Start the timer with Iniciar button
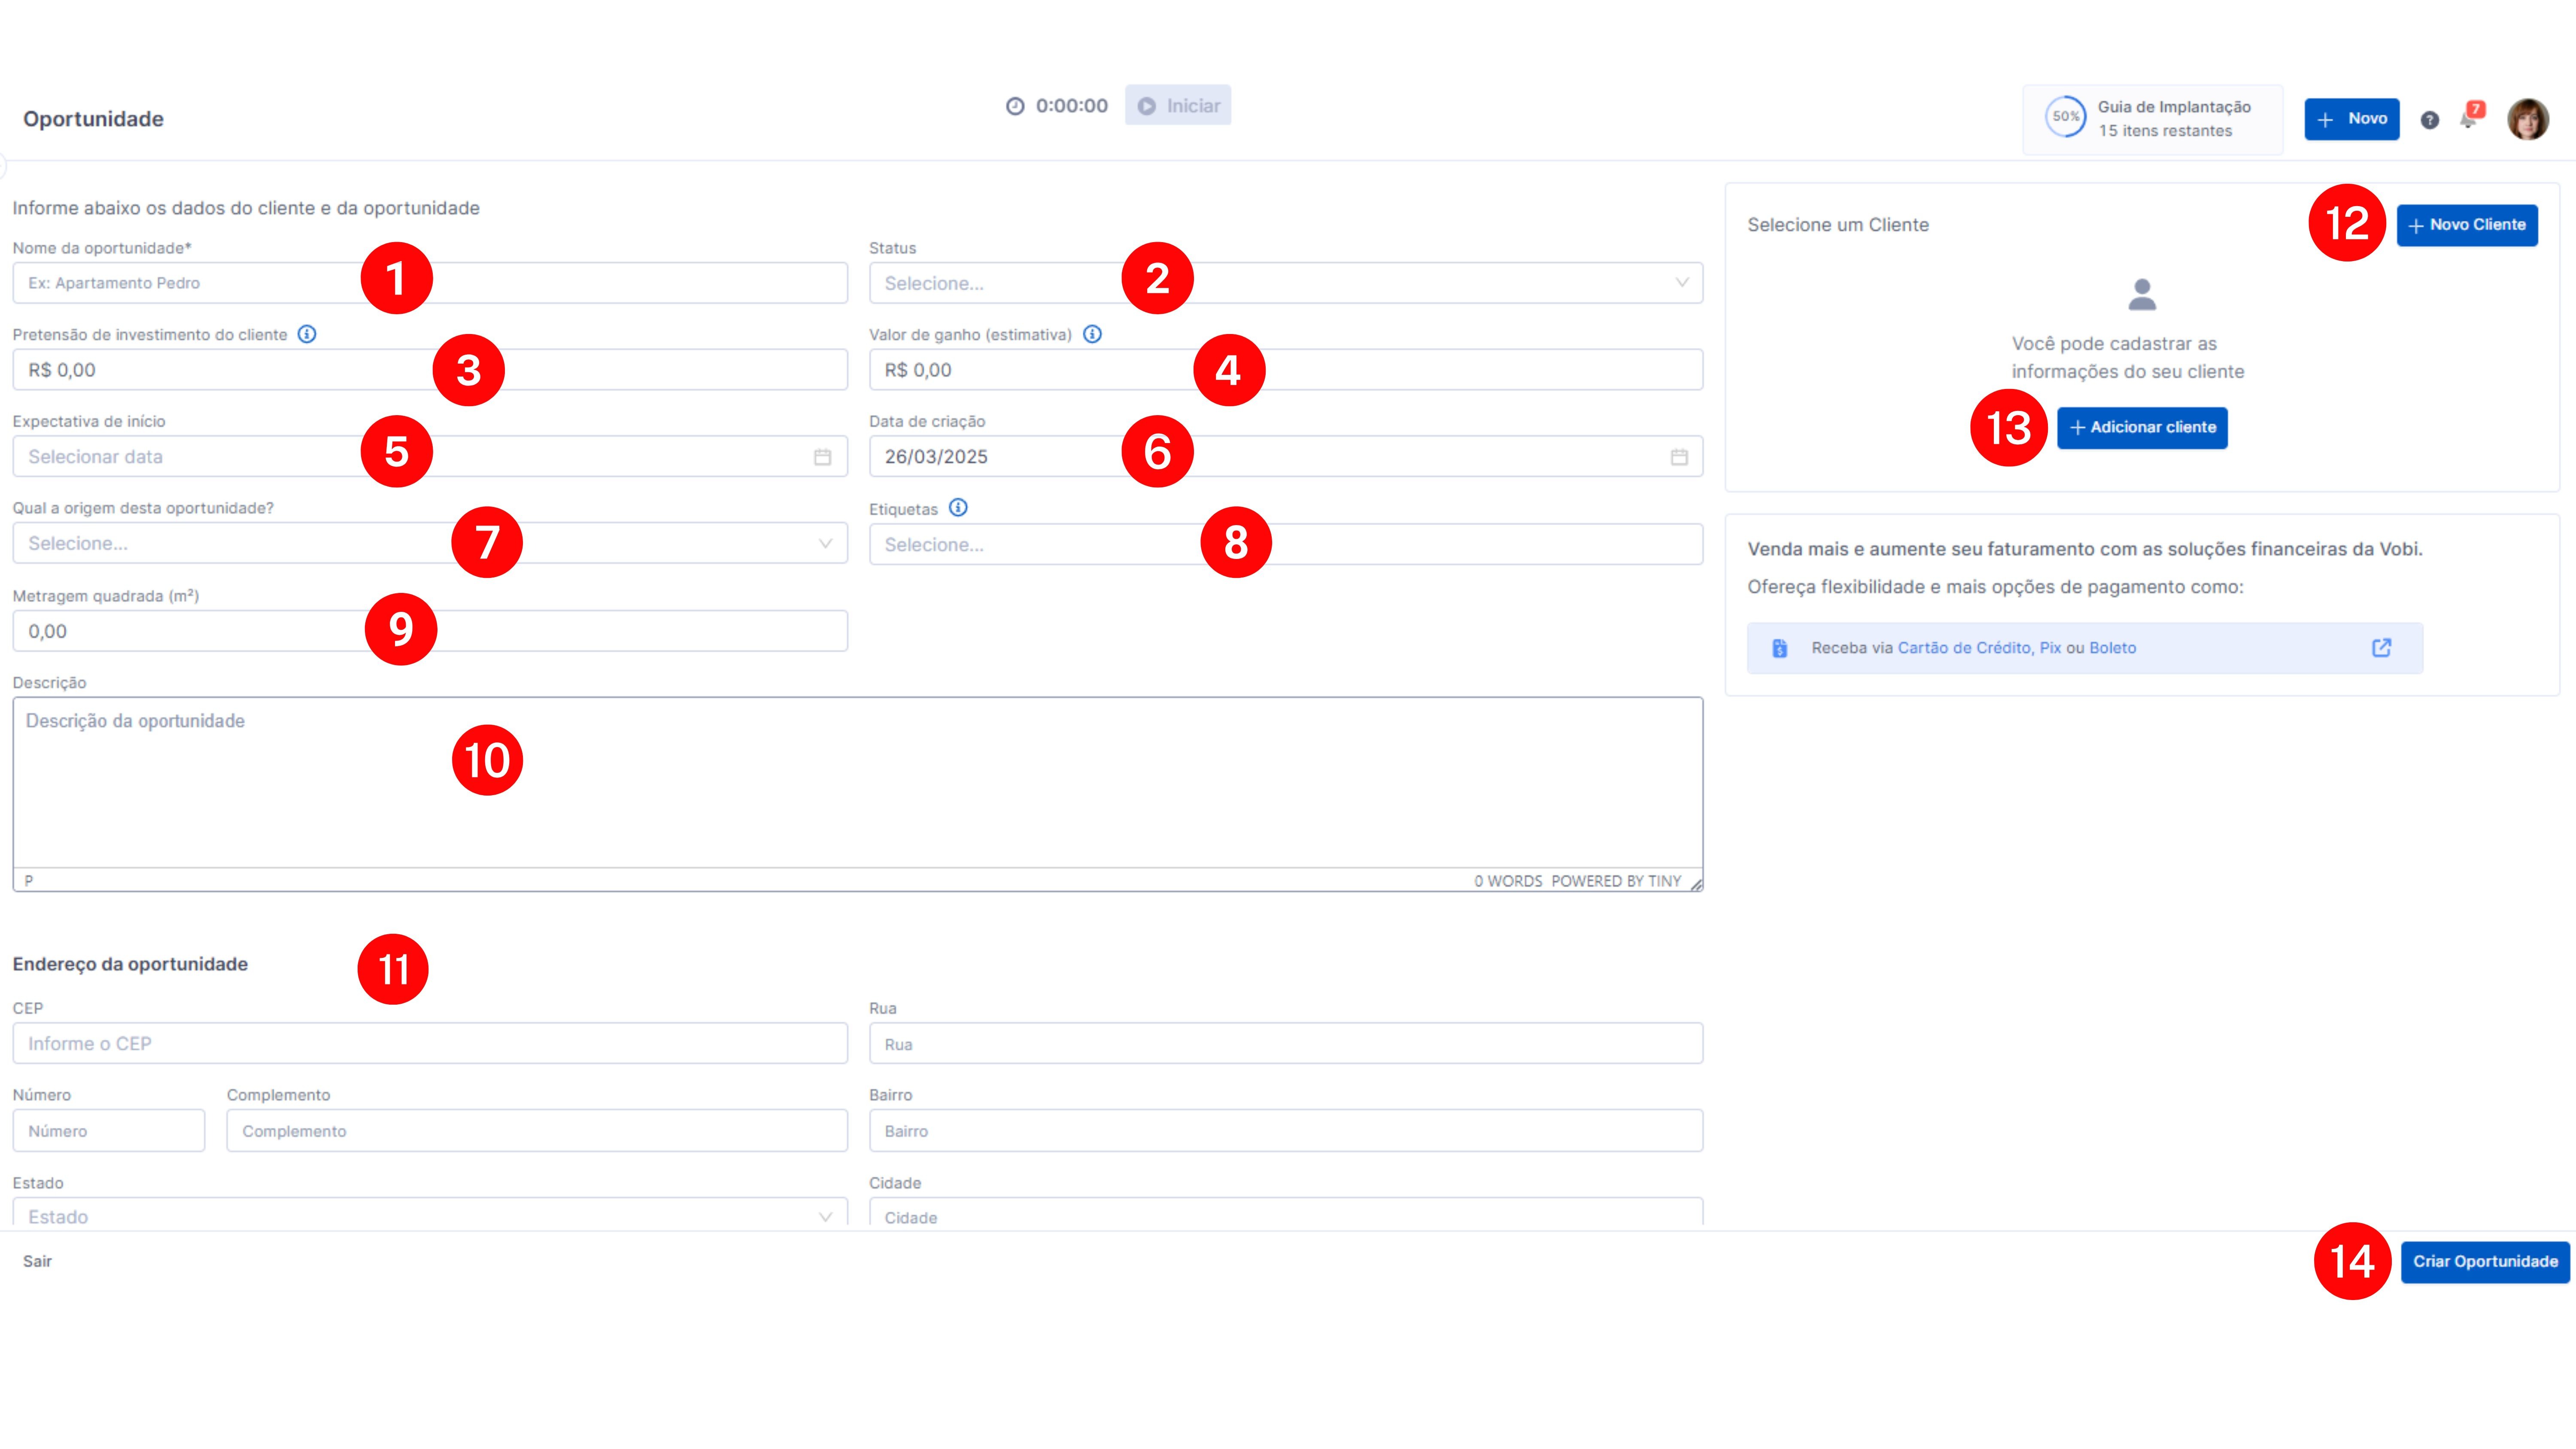The width and height of the screenshot is (2576, 1449). point(1178,106)
